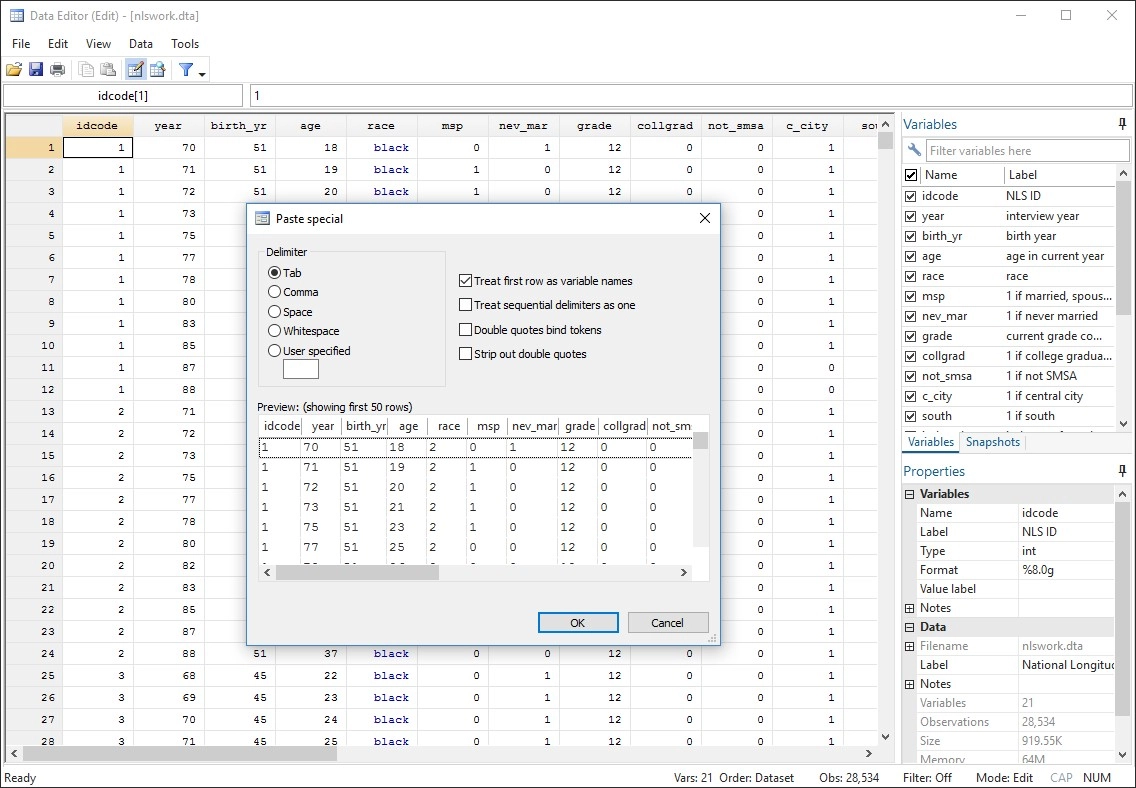
Task: Click the Print toolbar icon
Action: 58,69
